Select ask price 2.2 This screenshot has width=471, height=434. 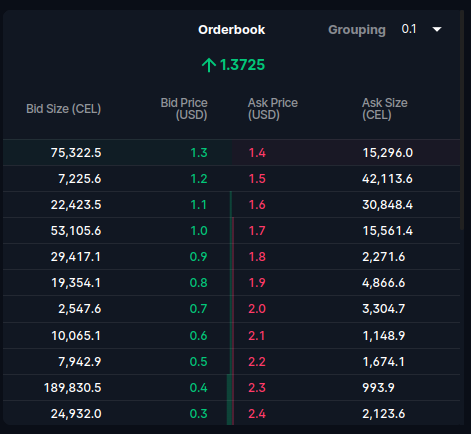257,362
